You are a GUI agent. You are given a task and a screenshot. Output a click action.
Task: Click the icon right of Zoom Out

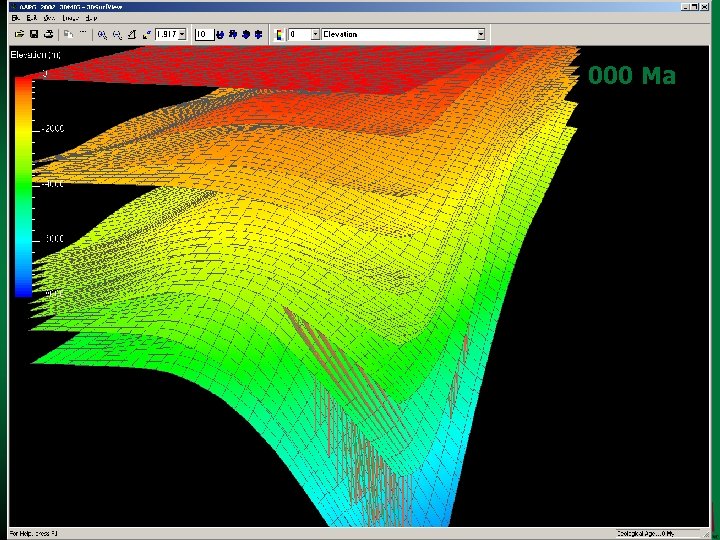click(x=133, y=34)
